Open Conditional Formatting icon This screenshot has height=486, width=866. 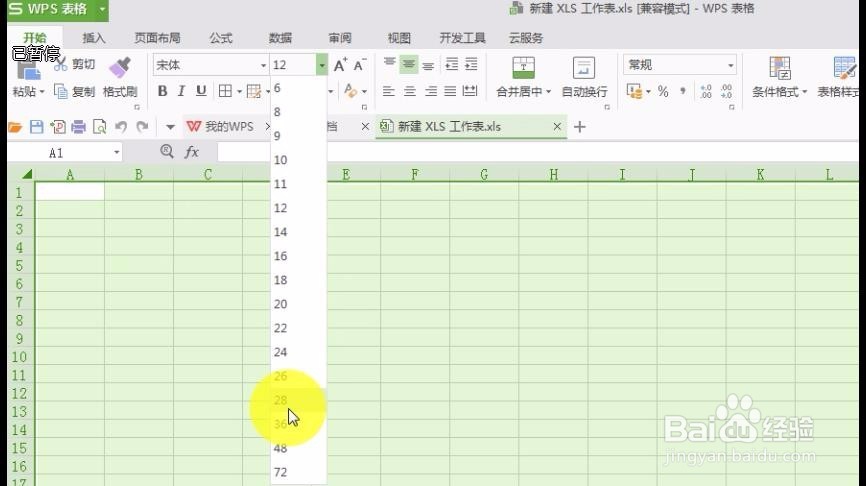pos(780,68)
